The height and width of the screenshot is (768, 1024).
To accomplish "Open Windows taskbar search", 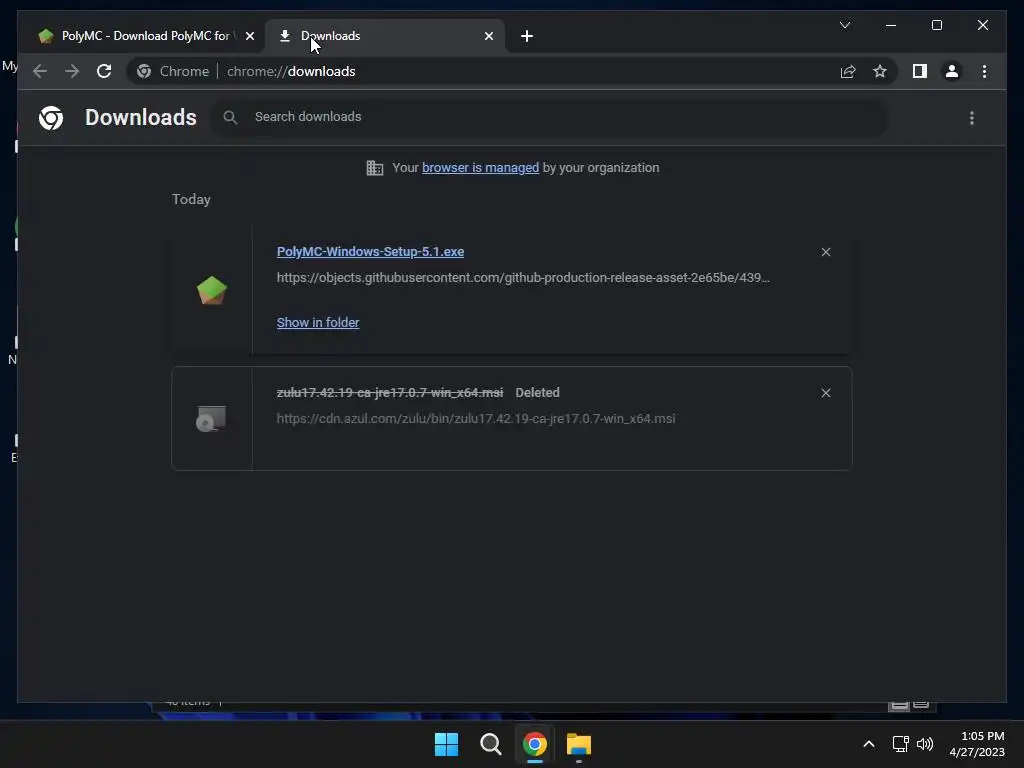I will [490, 744].
